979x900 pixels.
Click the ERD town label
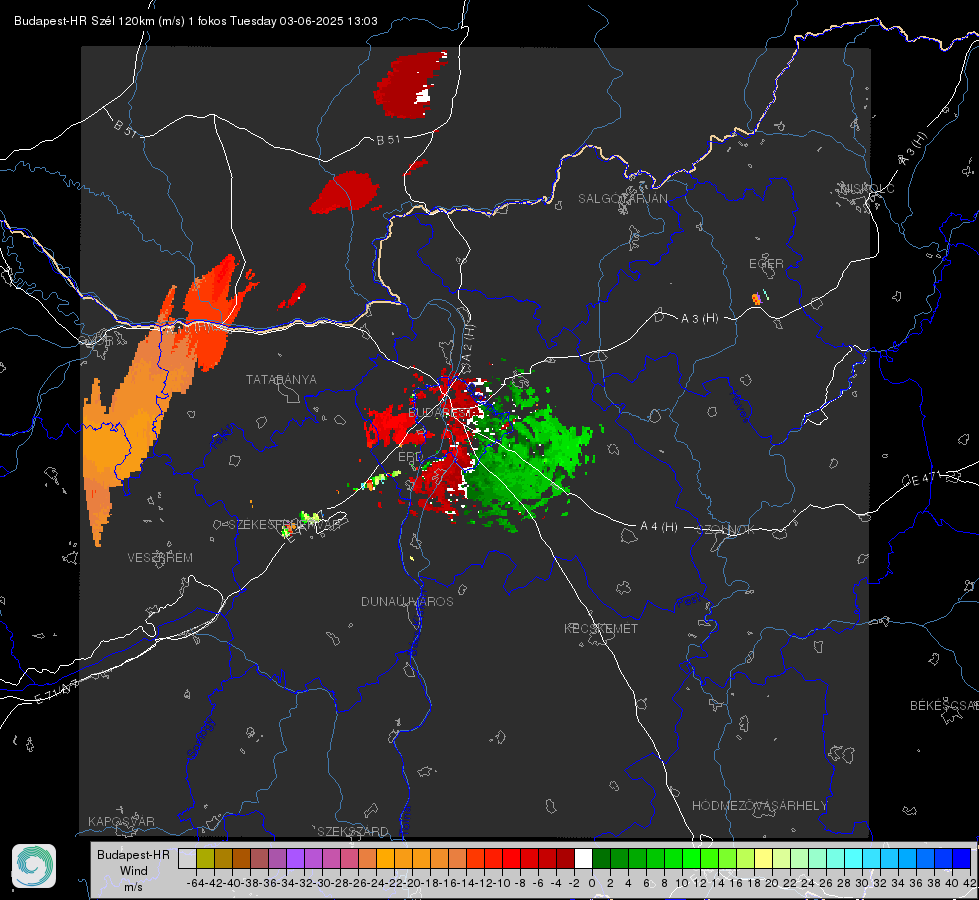tap(410, 457)
